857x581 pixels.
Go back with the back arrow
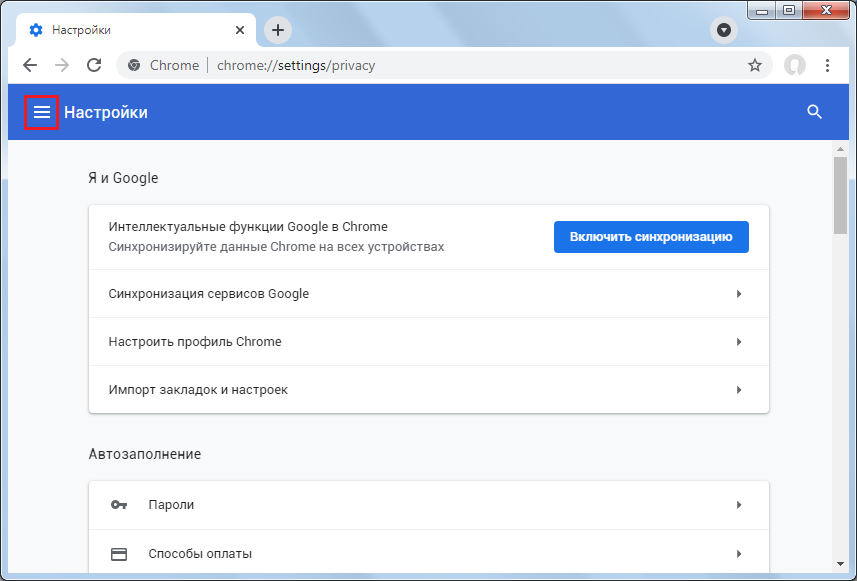[30, 66]
